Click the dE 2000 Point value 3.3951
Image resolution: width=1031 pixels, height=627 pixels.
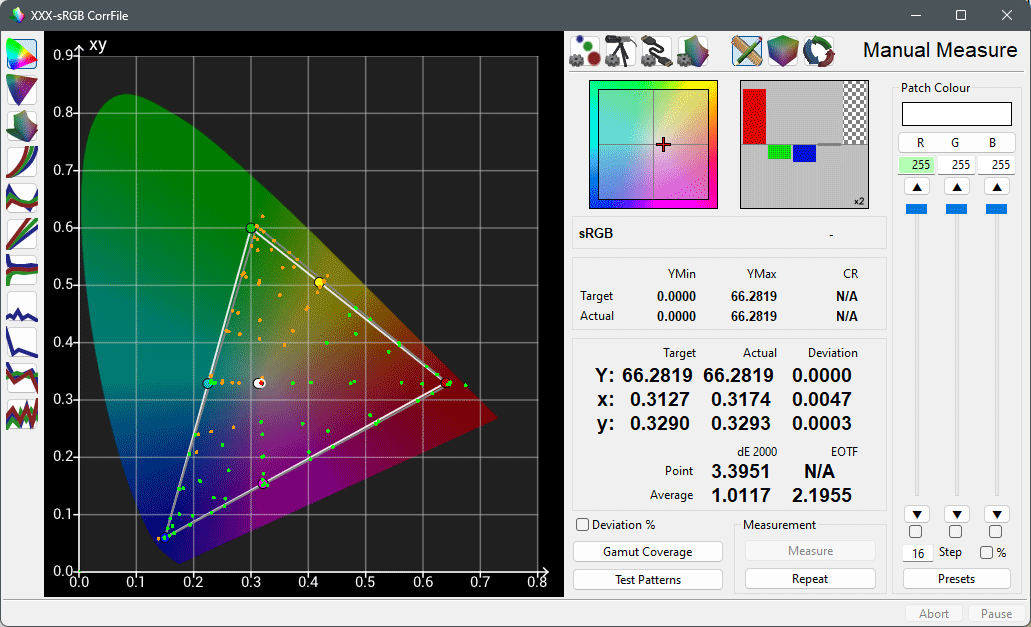(740, 471)
